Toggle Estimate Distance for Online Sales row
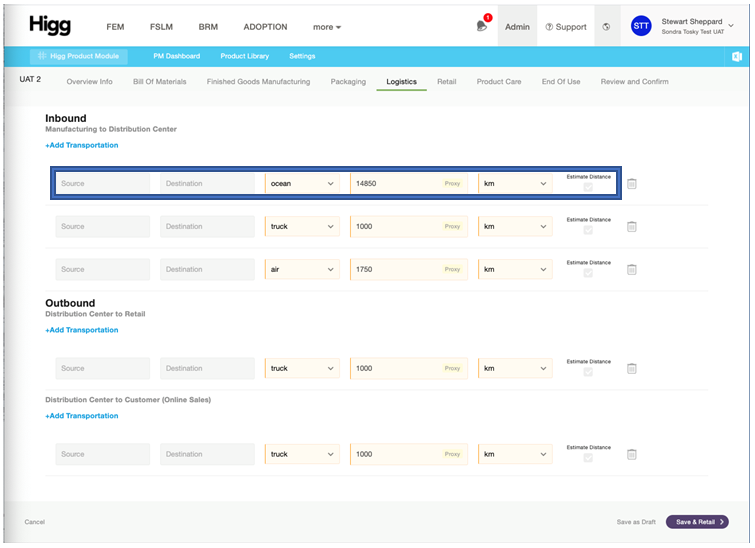The image size is (755, 548). point(588,457)
